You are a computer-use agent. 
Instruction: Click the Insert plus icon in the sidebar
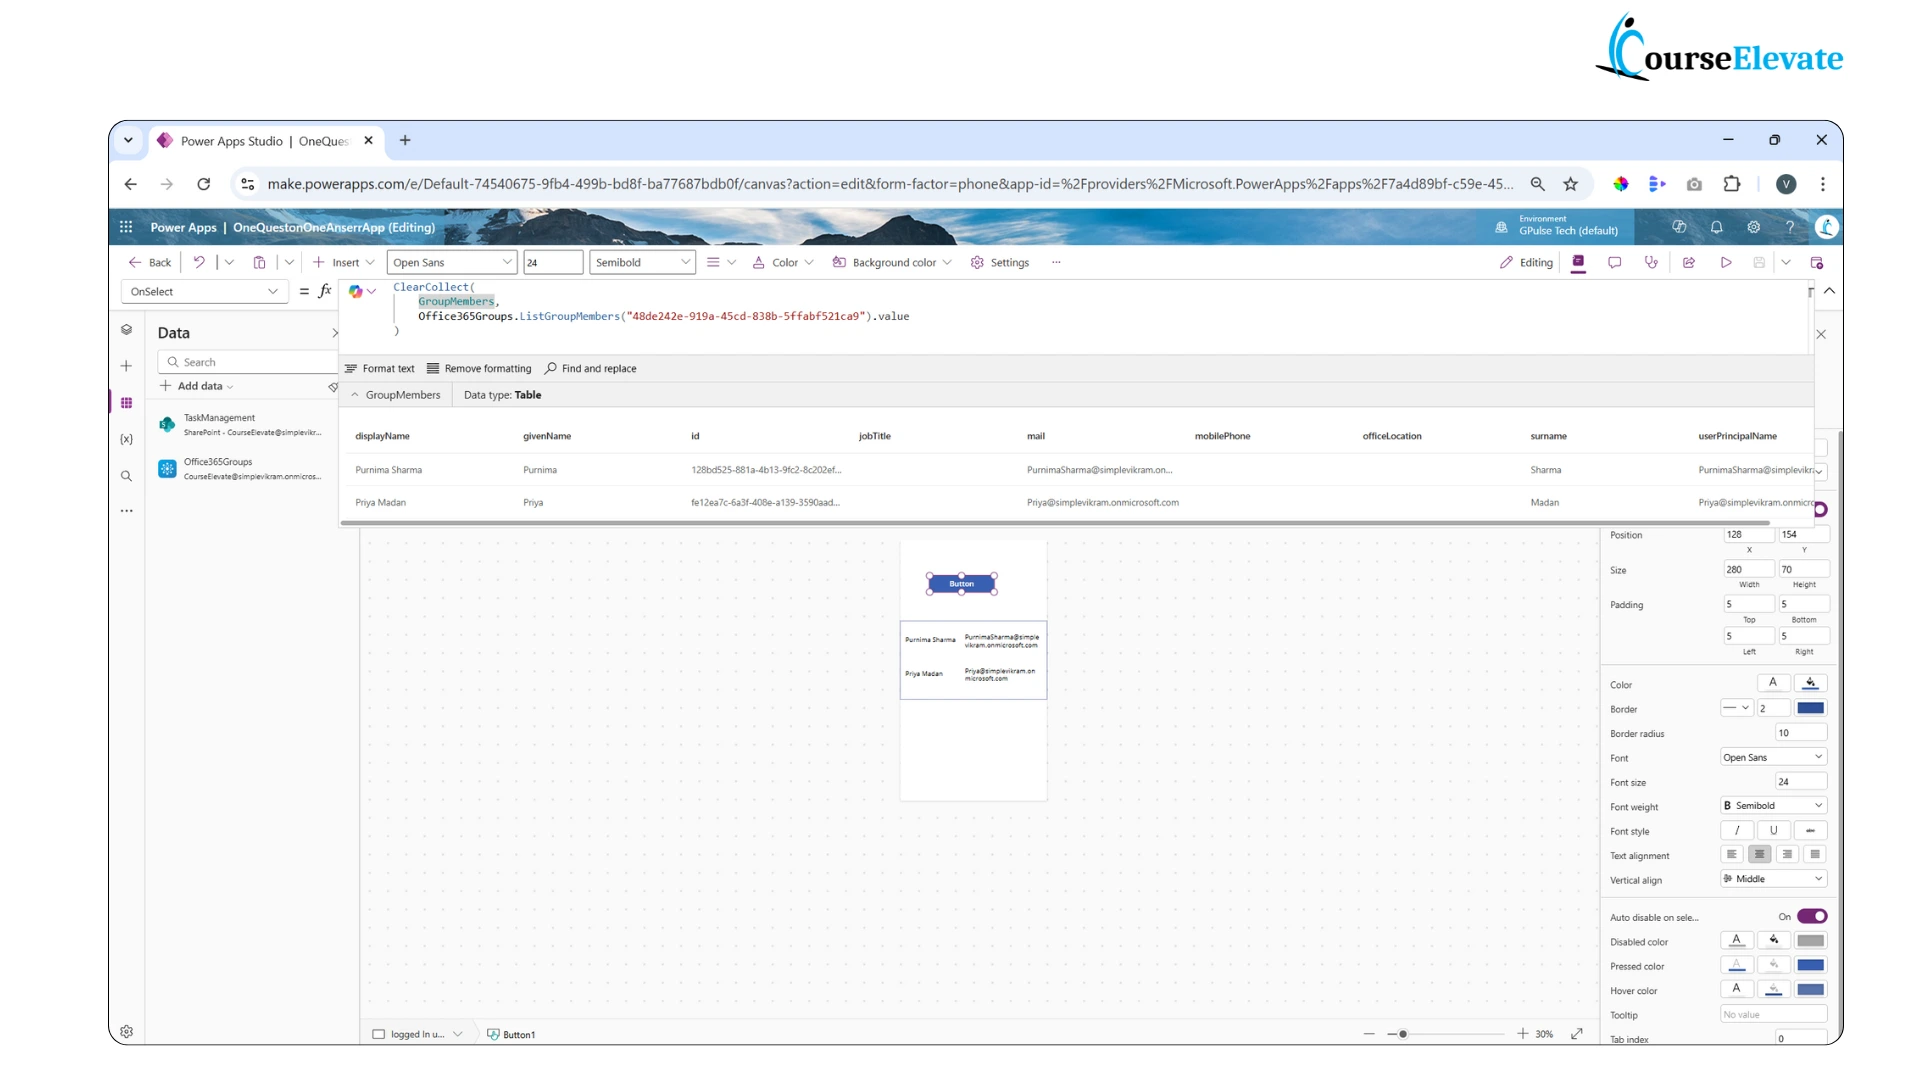coord(126,366)
